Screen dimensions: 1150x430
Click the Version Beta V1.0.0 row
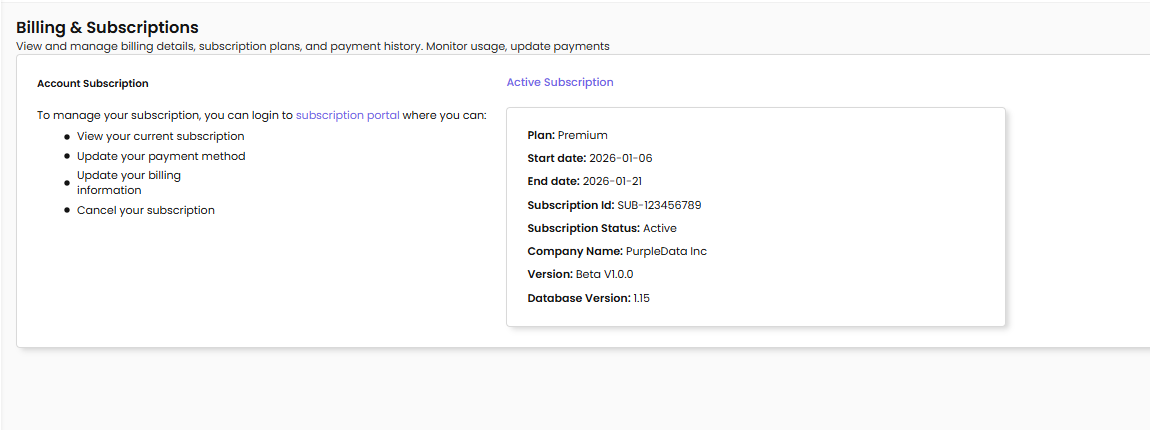click(580, 274)
